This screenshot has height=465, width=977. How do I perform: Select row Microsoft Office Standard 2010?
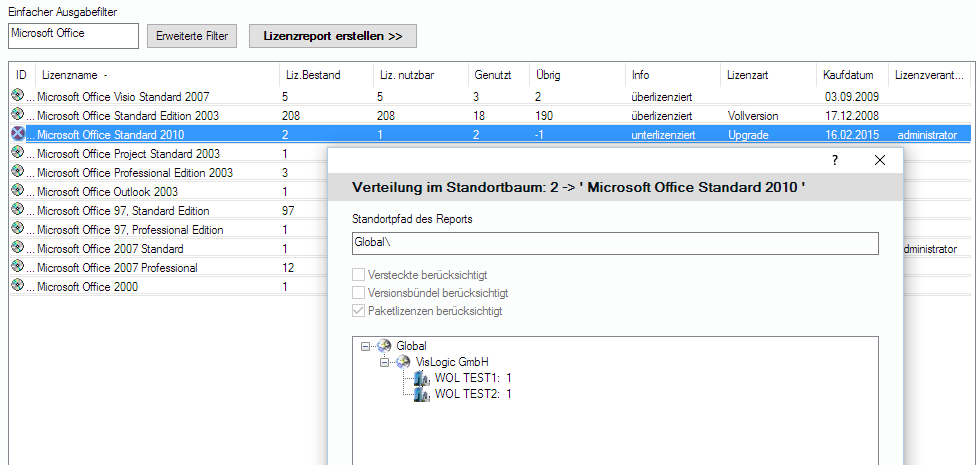[x=490, y=134]
